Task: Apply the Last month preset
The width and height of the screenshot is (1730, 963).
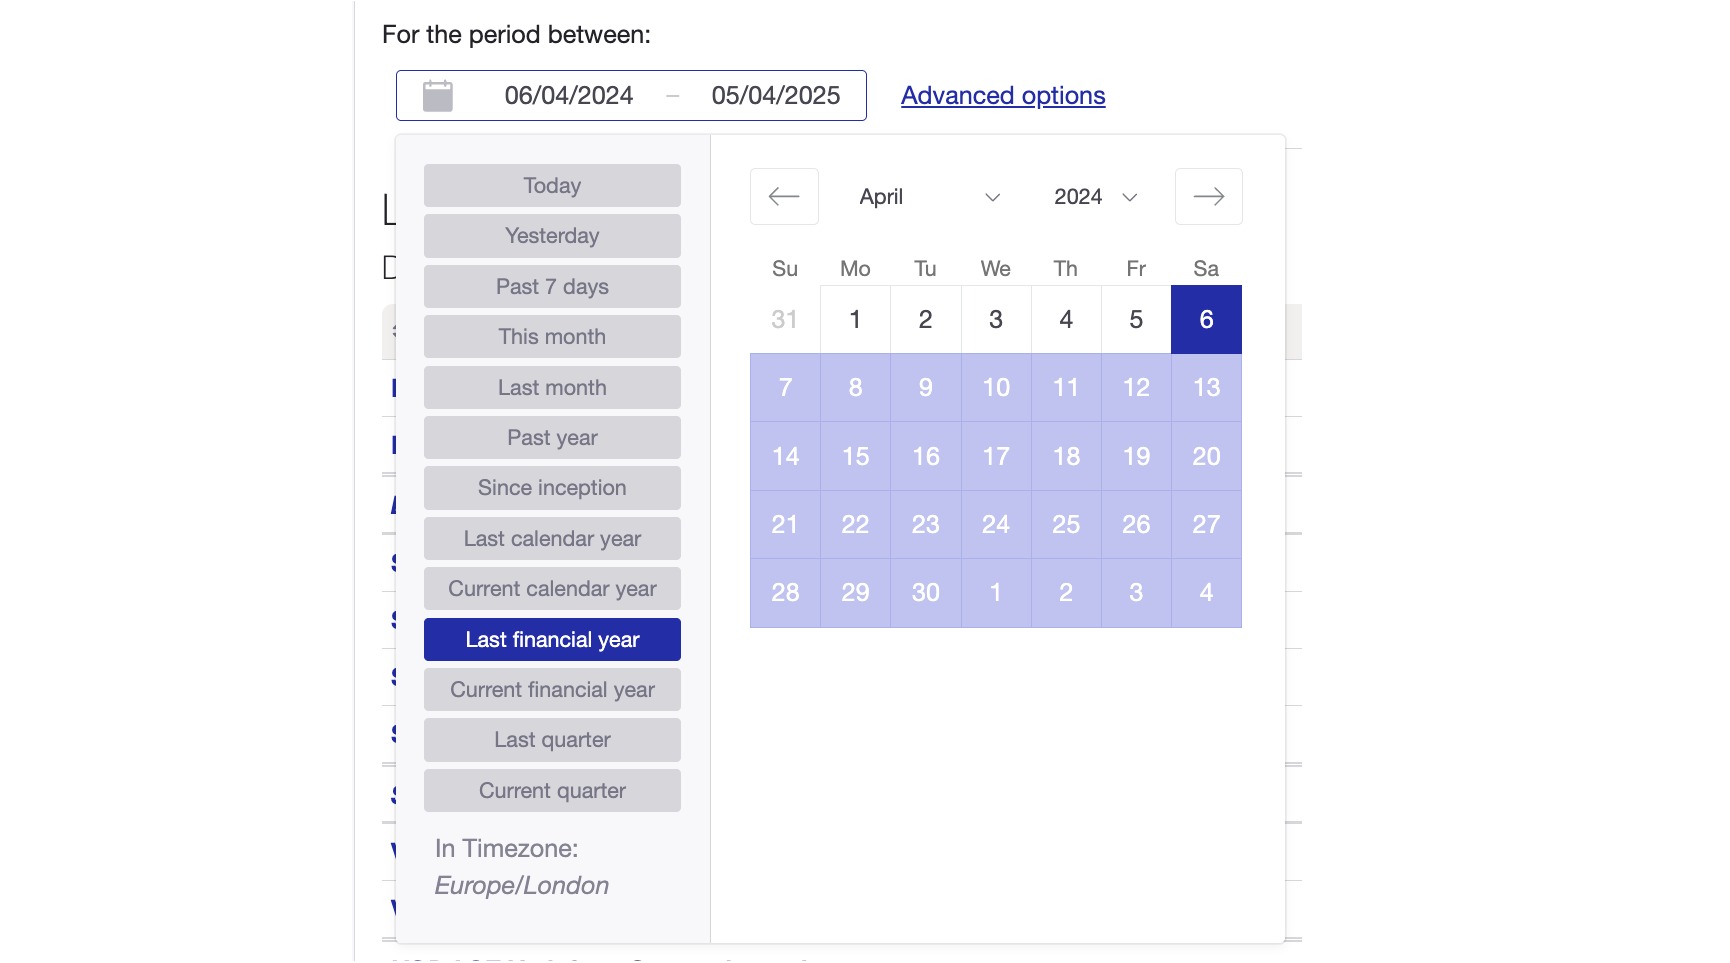Action: coord(551,387)
